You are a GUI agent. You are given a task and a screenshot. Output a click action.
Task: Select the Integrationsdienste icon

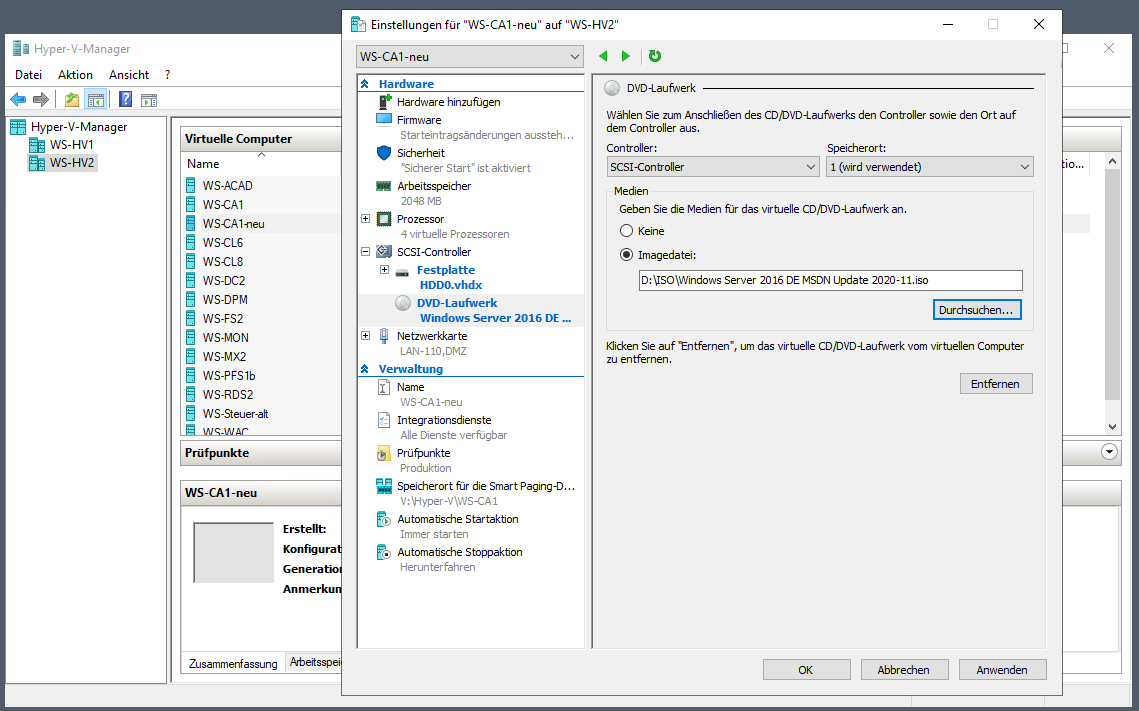(x=384, y=420)
